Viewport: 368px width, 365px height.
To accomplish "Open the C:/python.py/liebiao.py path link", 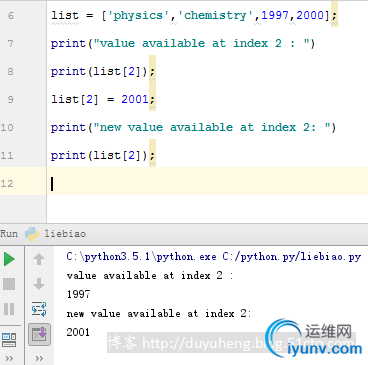I will (x=292, y=257).
